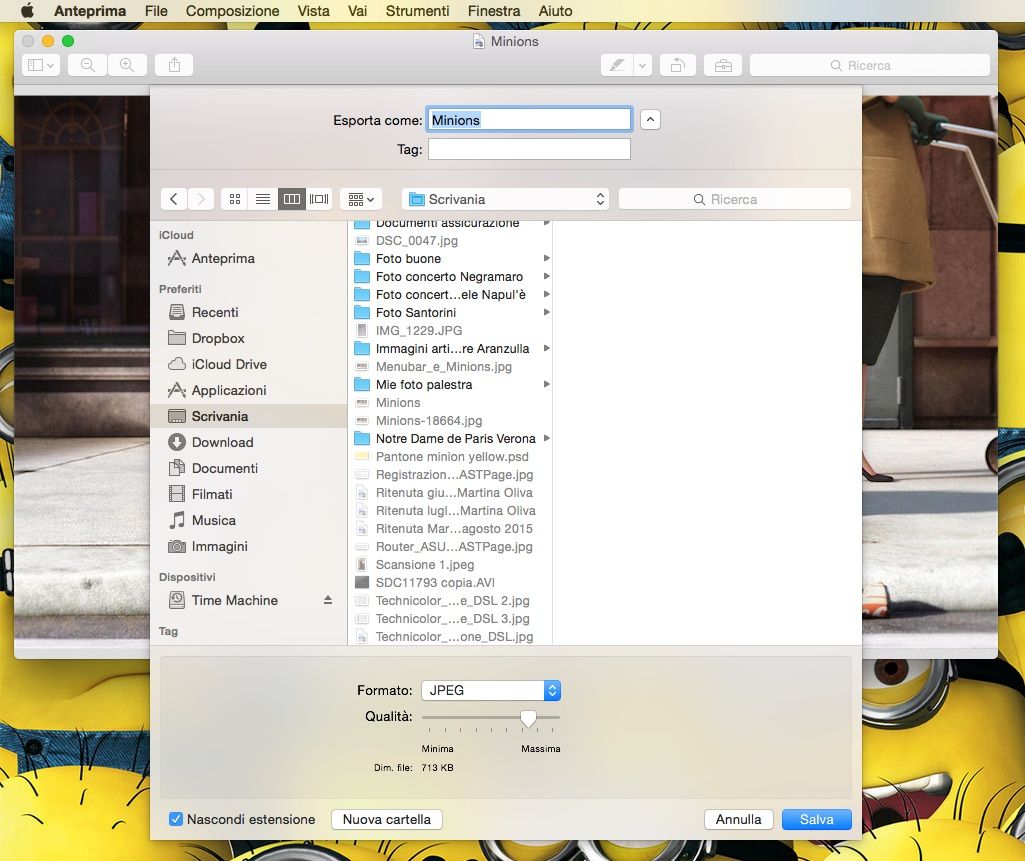
Task: Toggle the Nascondi estensione checkbox
Action: point(176,819)
